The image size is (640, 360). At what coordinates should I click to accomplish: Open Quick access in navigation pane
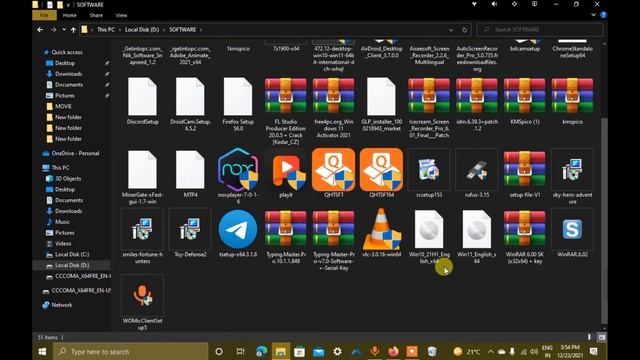(67, 52)
